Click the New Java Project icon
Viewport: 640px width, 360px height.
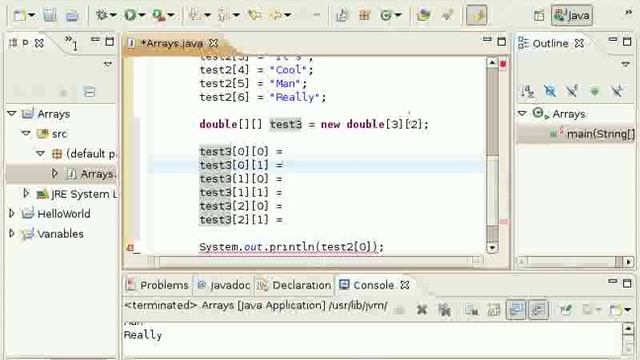coord(342,16)
